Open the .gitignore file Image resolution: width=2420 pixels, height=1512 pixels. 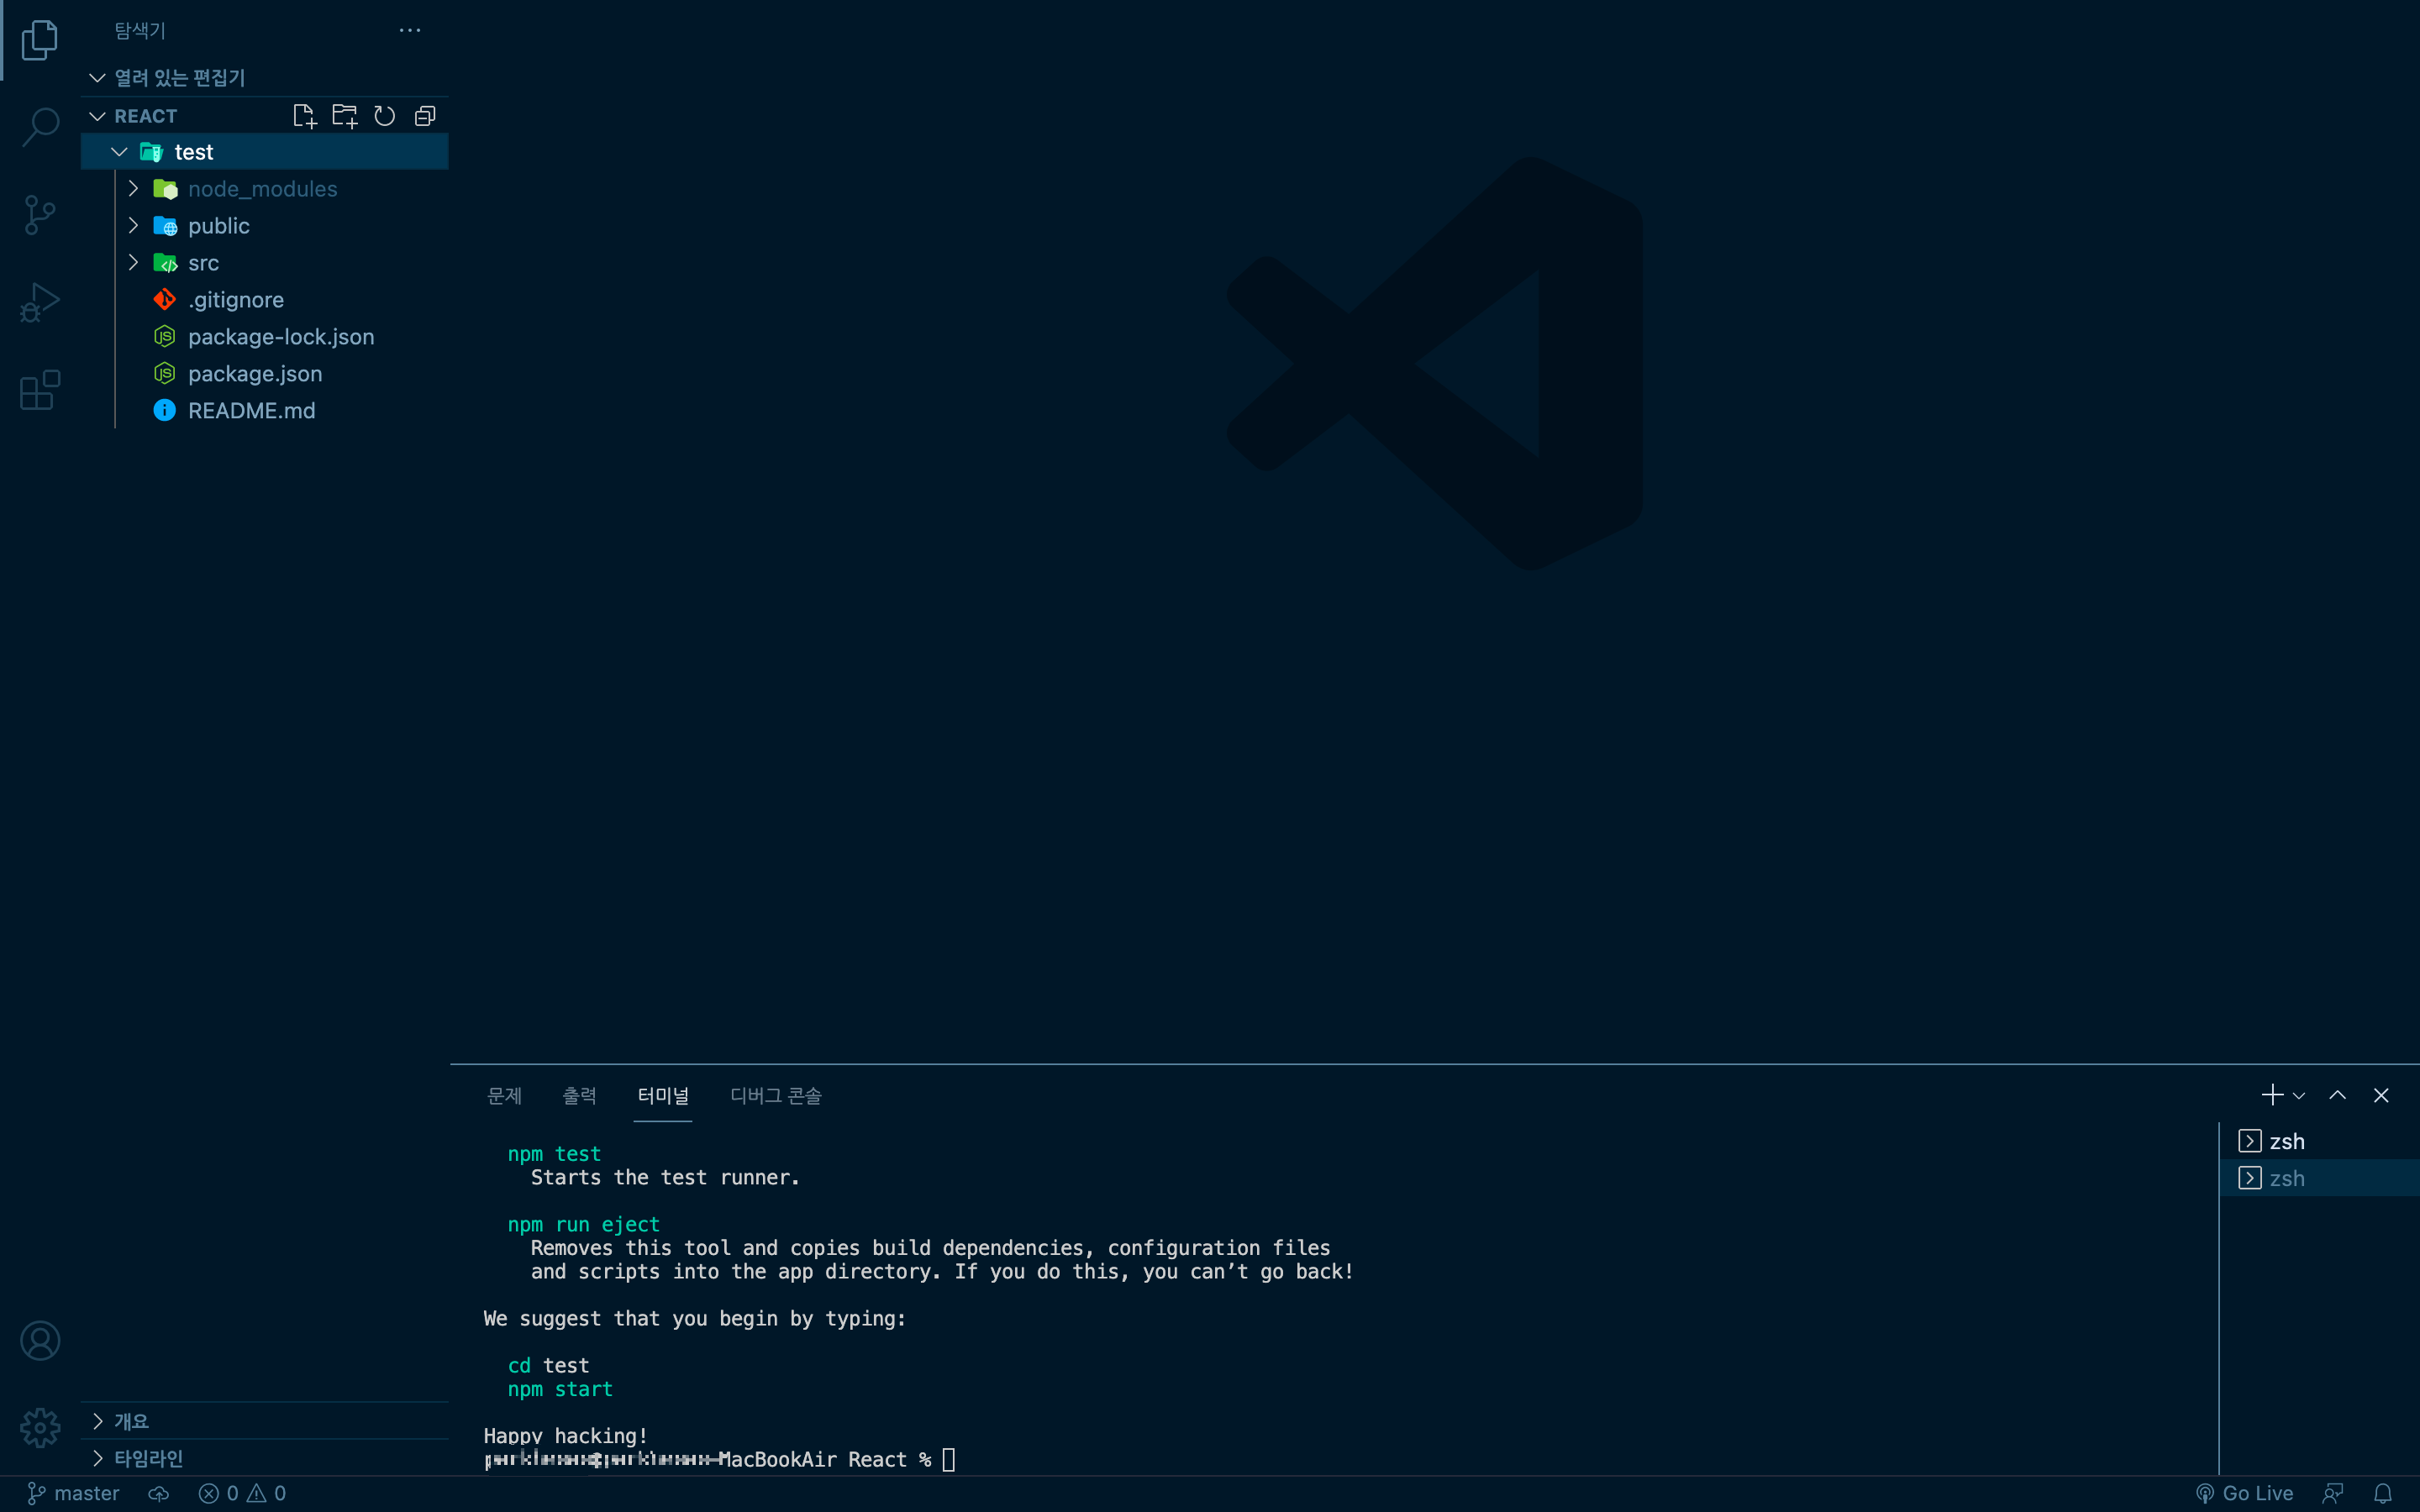264,300
